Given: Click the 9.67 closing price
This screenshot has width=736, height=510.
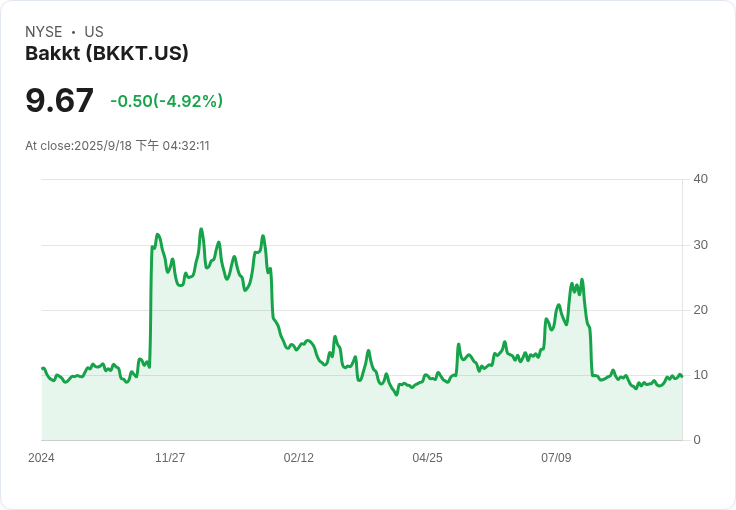Looking at the screenshot, I should [60, 100].
